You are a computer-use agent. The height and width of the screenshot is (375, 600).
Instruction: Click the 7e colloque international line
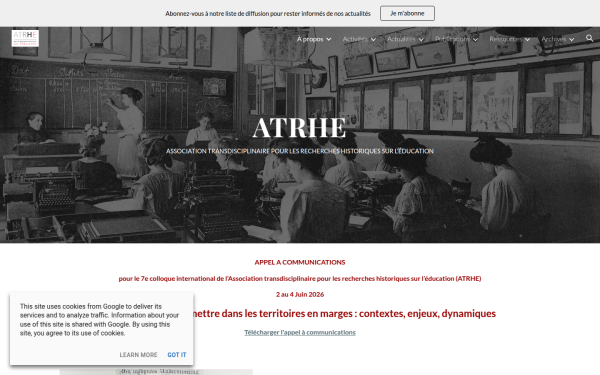pos(300,279)
